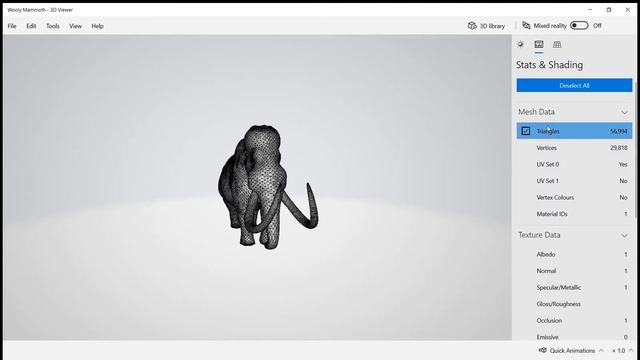This screenshot has height=360, width=640.
Task: Open the 3D library button
Action: click(487, 26)
